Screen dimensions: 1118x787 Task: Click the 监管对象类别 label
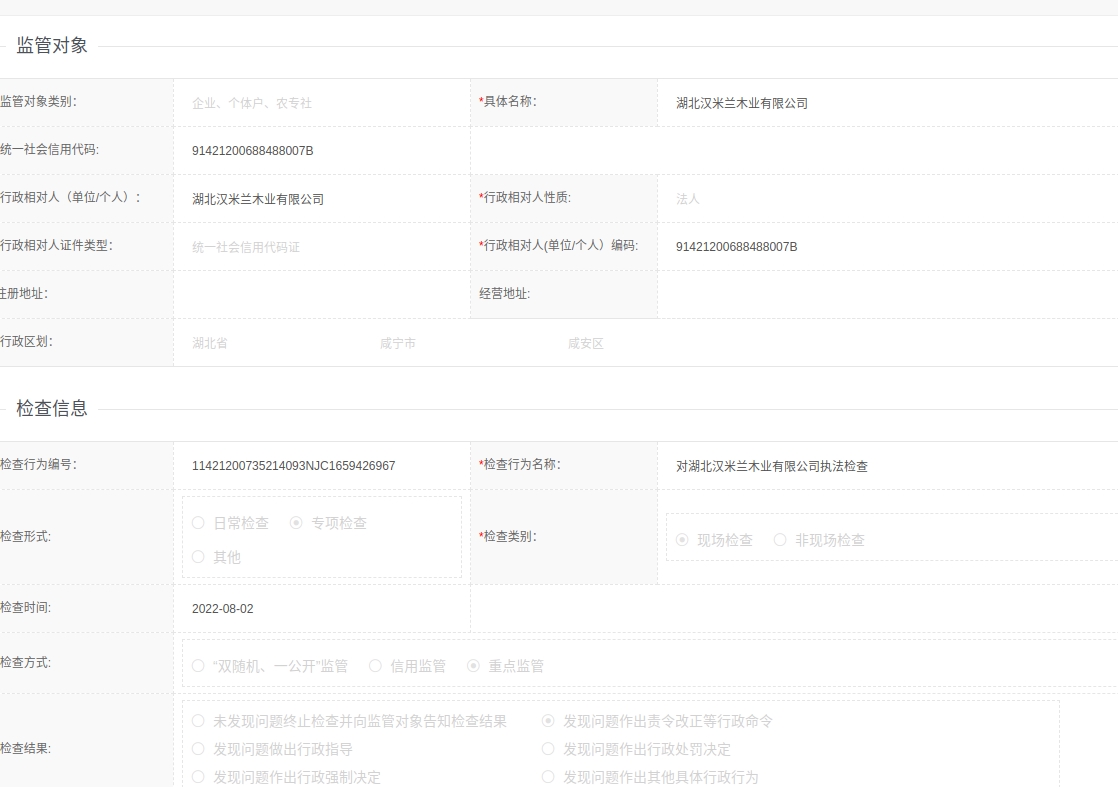pos(38,101)
